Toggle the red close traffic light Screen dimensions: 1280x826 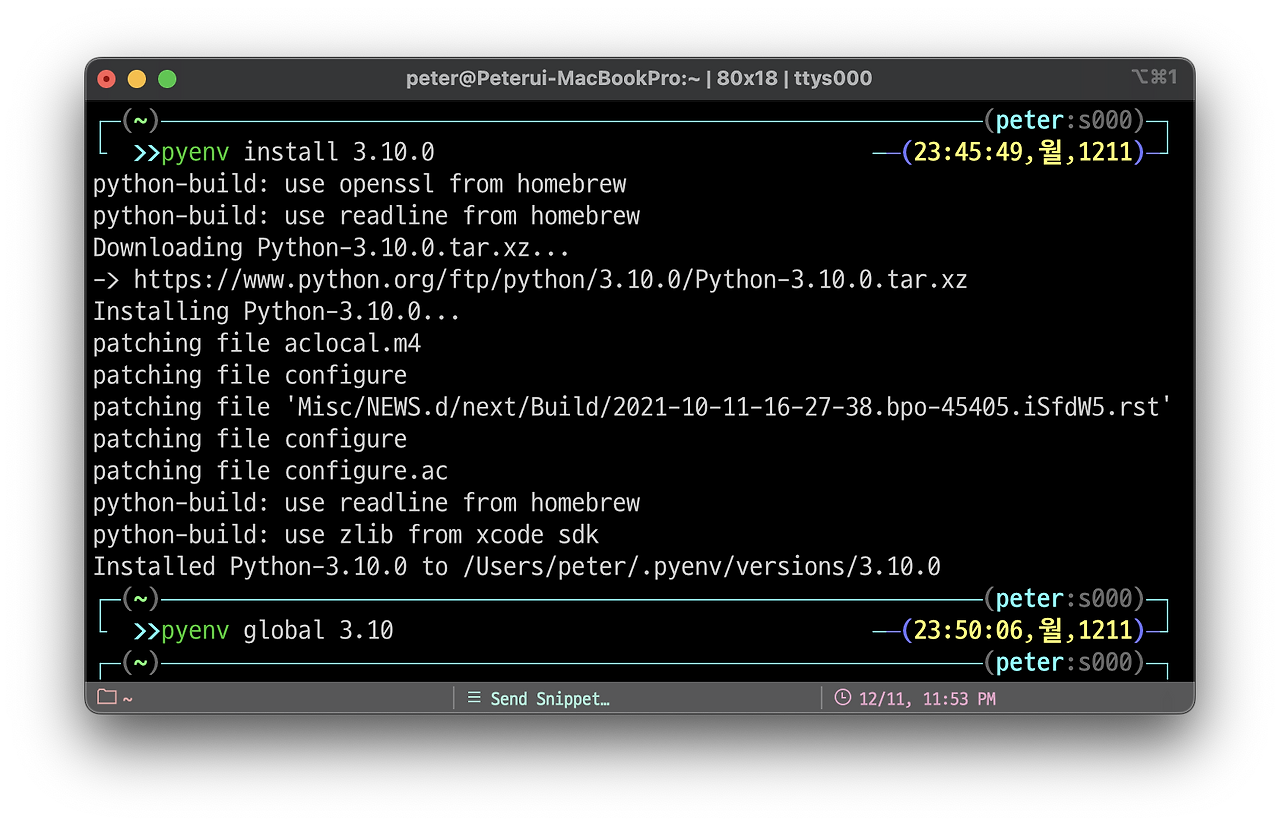106,78
